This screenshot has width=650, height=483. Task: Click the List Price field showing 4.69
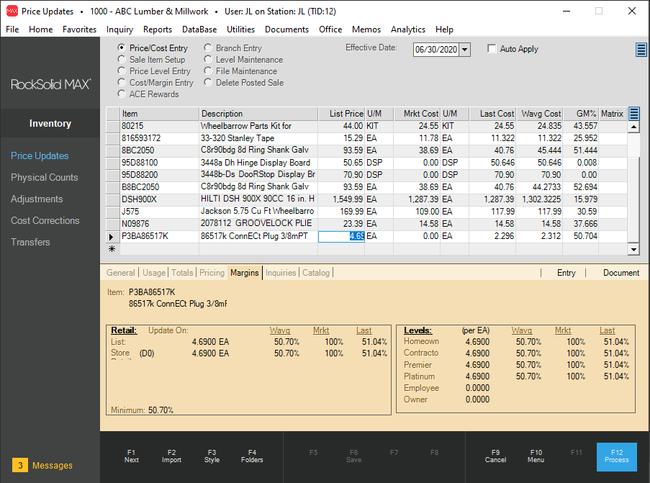click(341, 237)
